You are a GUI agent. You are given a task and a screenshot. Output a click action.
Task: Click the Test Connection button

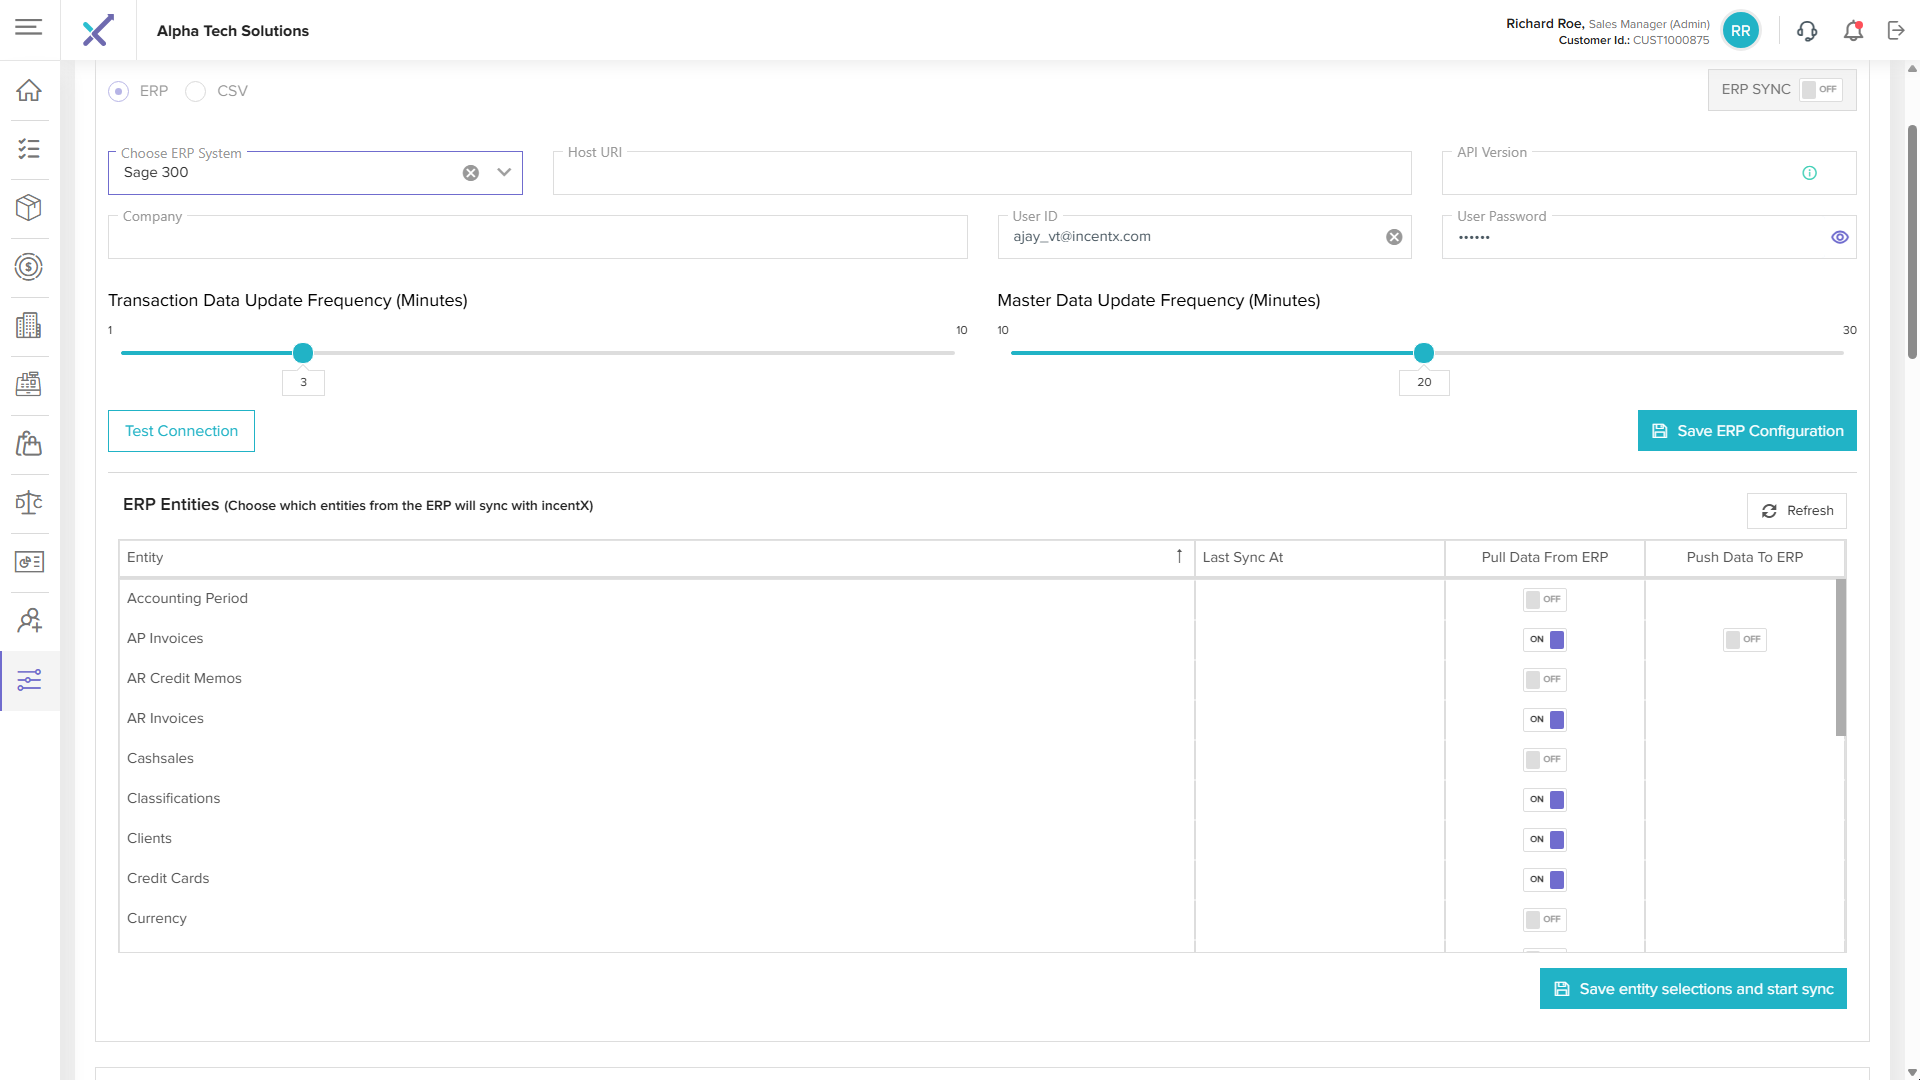181,431
